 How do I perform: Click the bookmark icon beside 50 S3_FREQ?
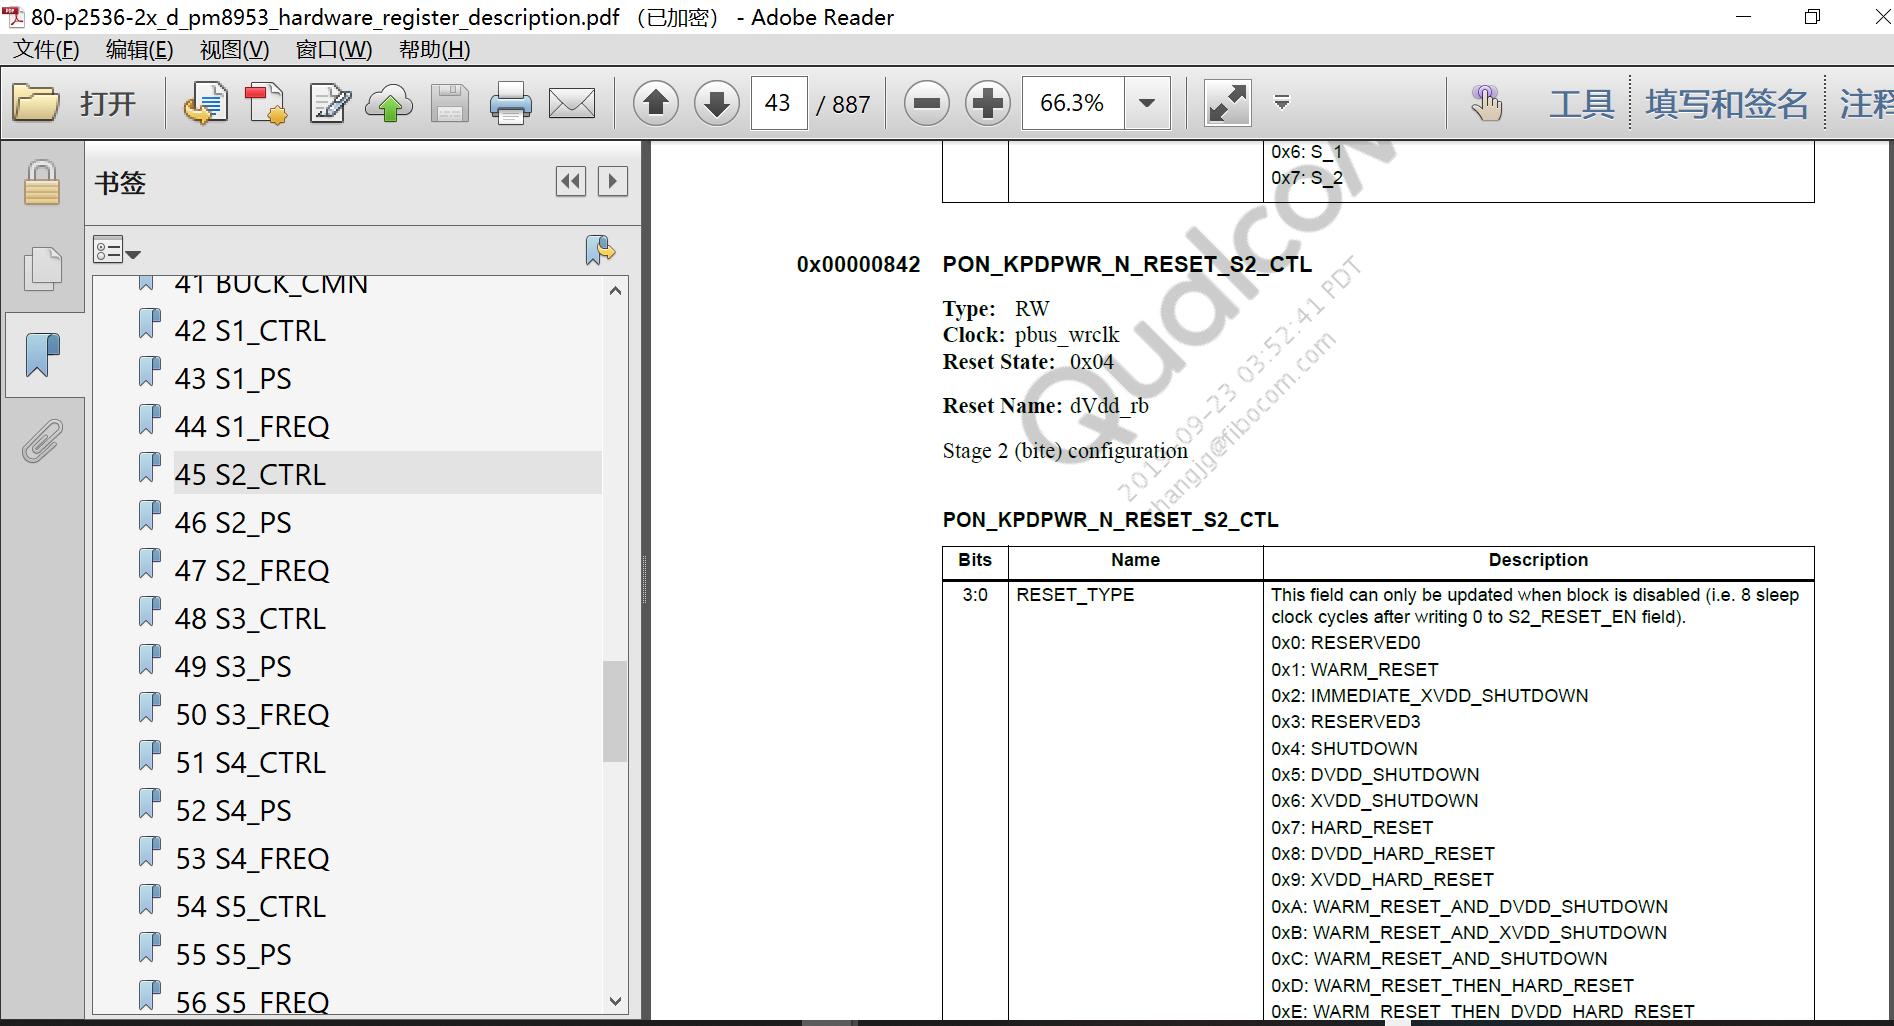point(149,708)
